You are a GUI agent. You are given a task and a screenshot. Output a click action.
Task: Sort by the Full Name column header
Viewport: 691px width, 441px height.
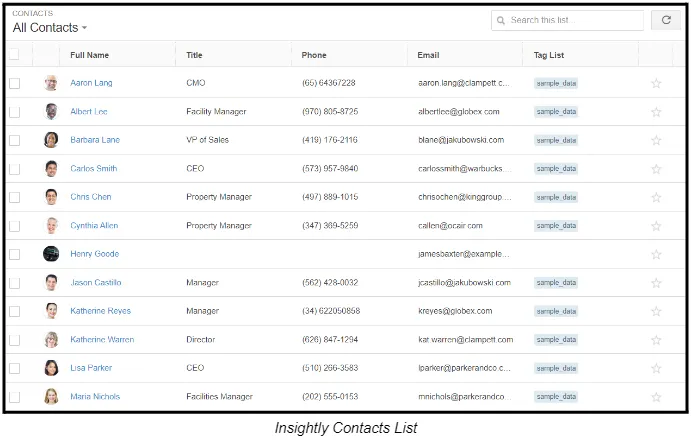tap(89, 55)
